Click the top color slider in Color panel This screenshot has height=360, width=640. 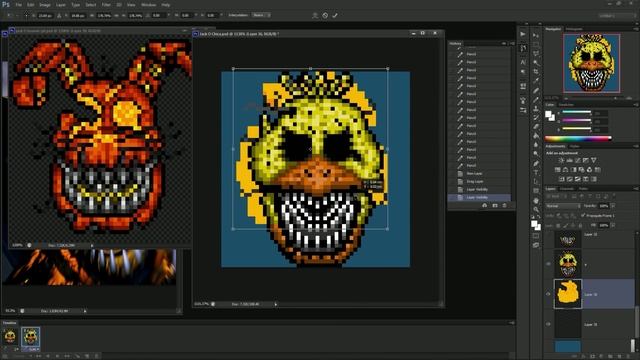coord(577,112)
